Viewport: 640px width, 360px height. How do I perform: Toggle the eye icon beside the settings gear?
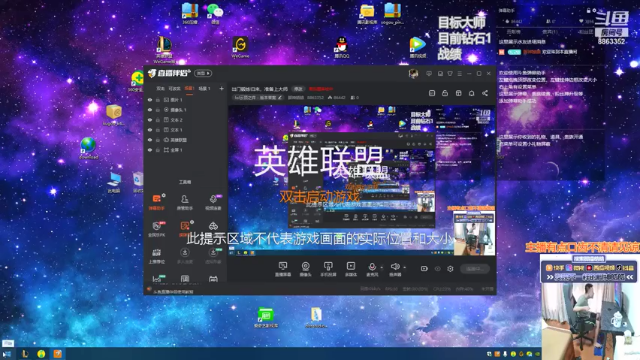click(x=438, y=269)
